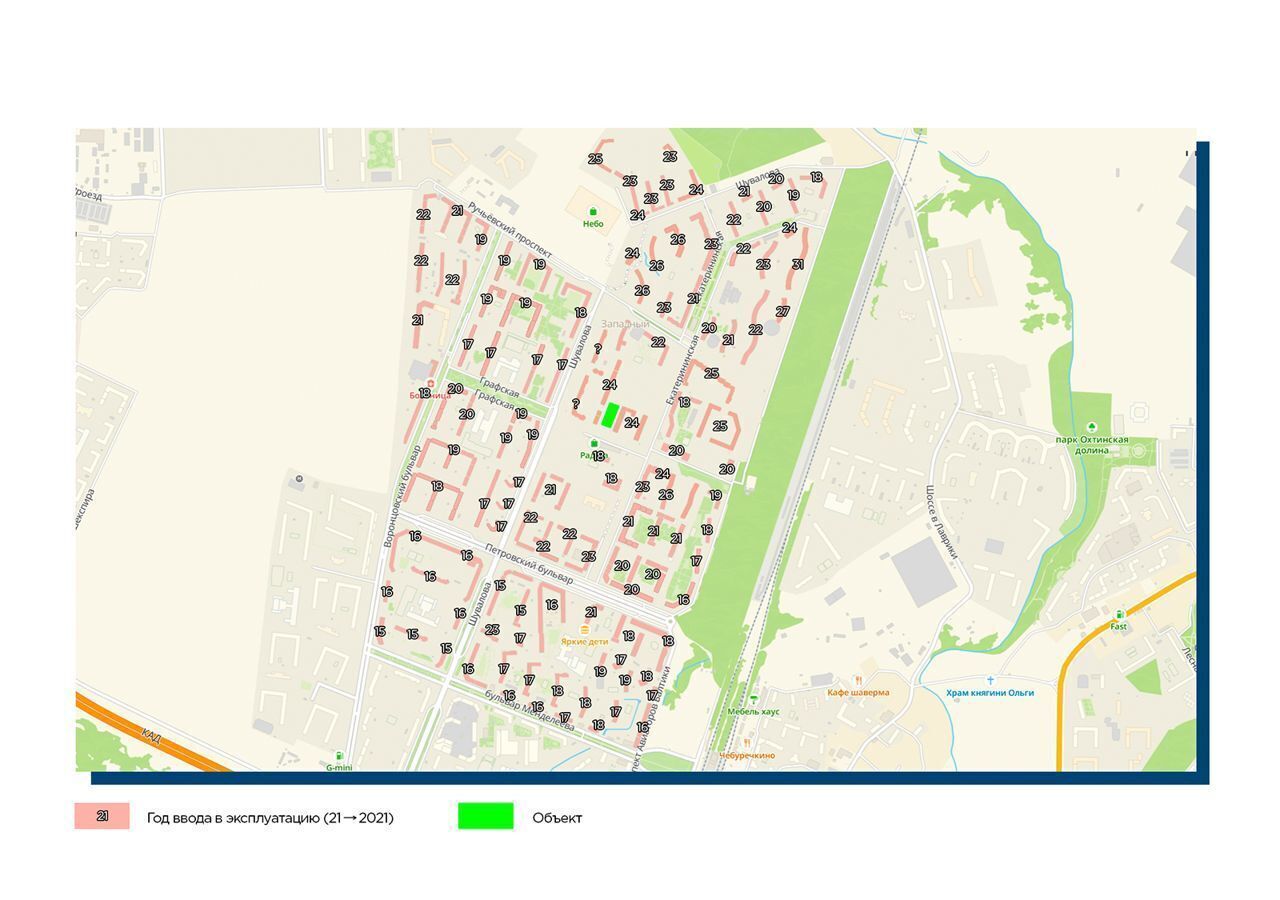Click the Небо shopping bag icon

(x=593, y=211)
